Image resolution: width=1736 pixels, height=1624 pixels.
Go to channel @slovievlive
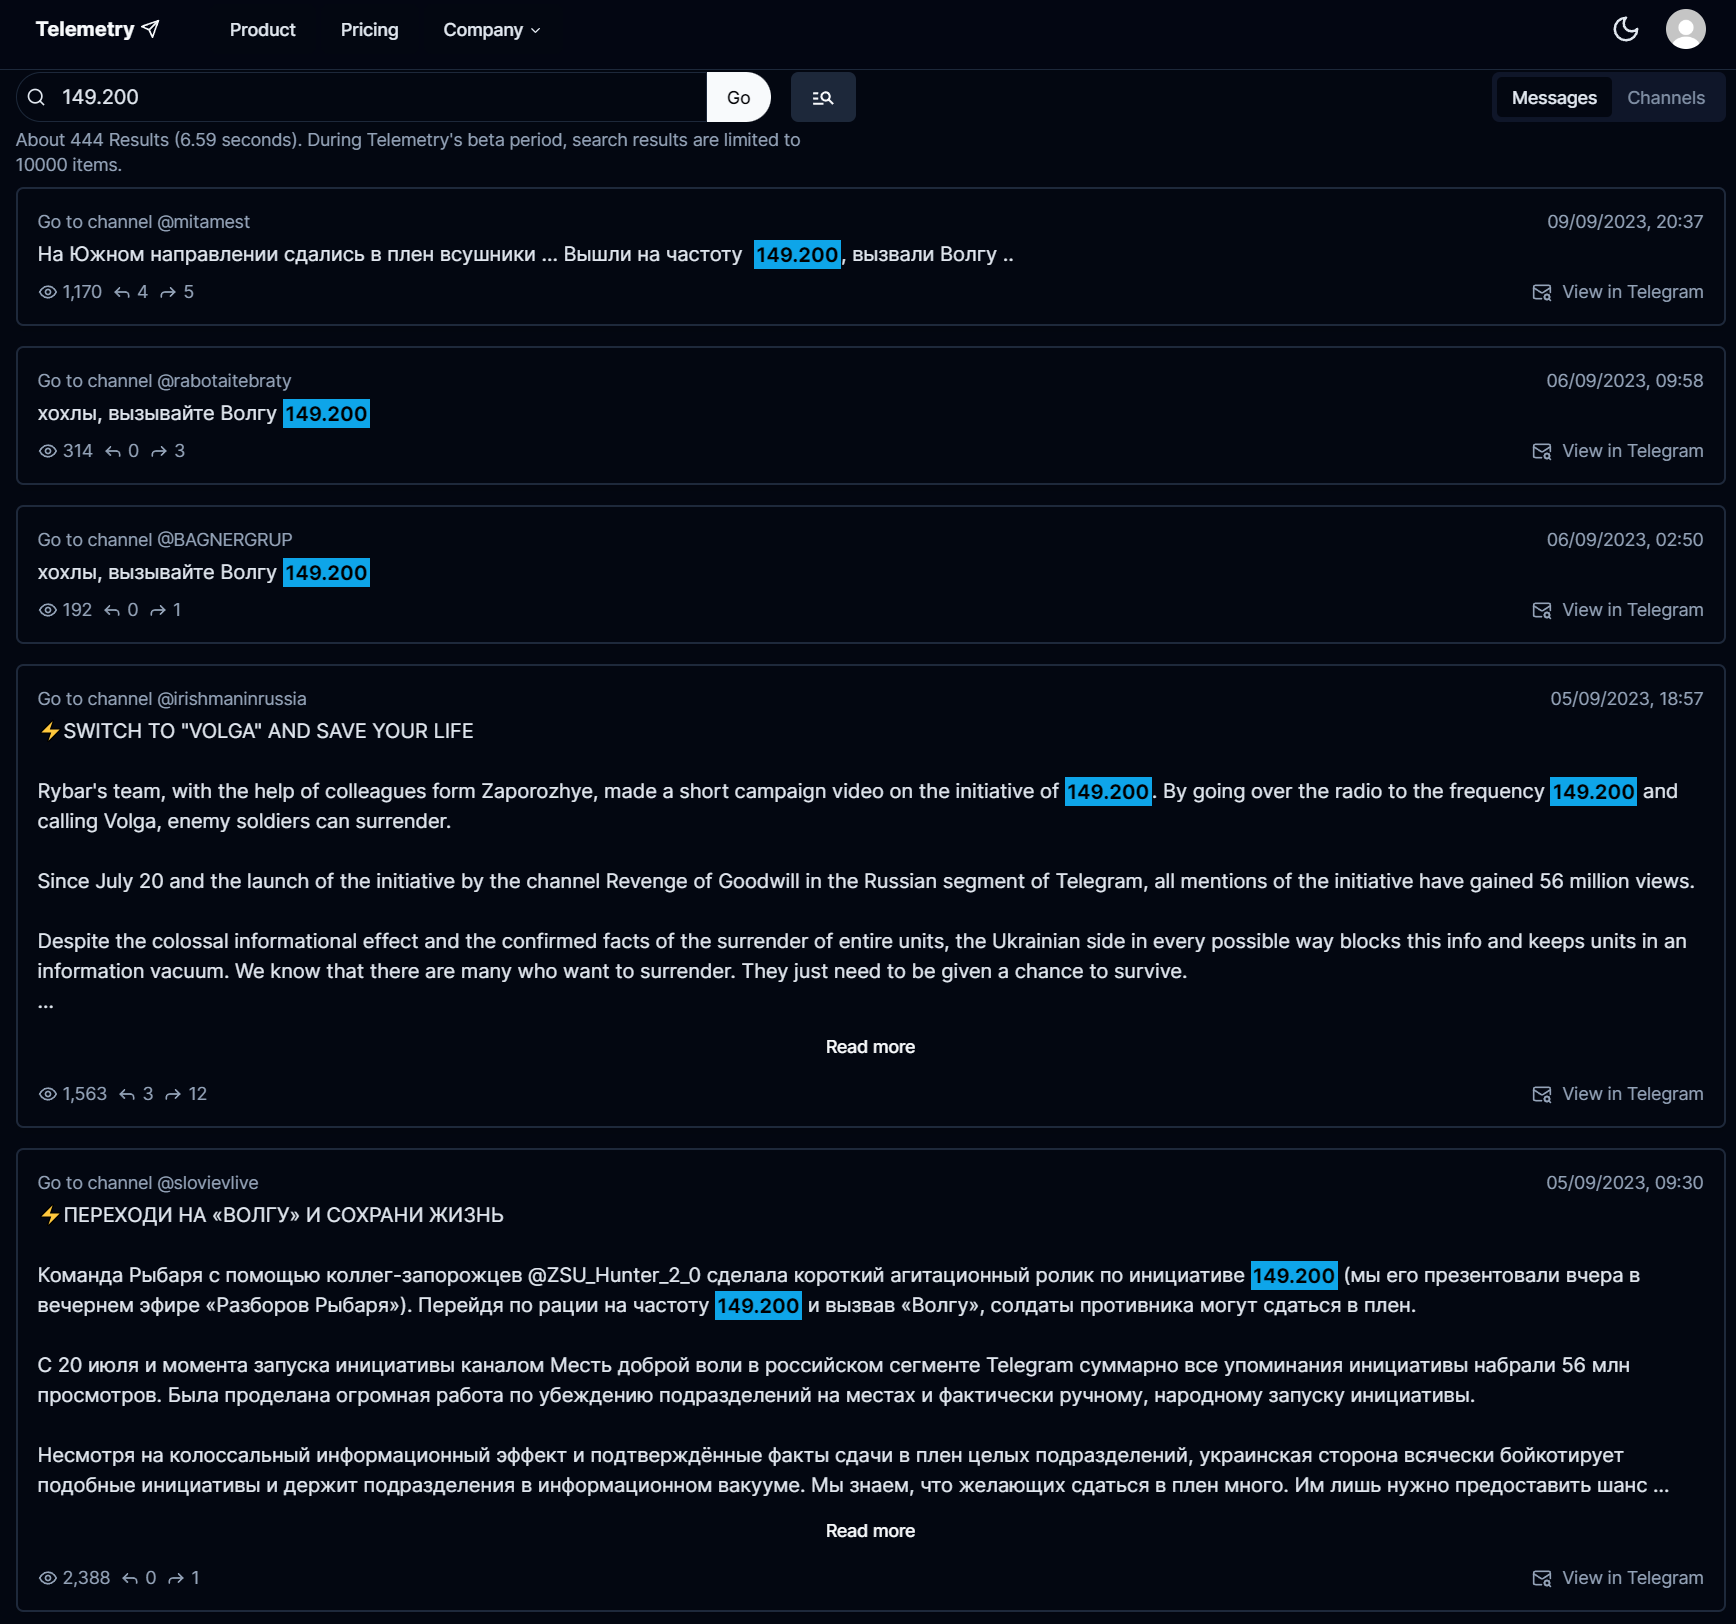pos(148,1182)
